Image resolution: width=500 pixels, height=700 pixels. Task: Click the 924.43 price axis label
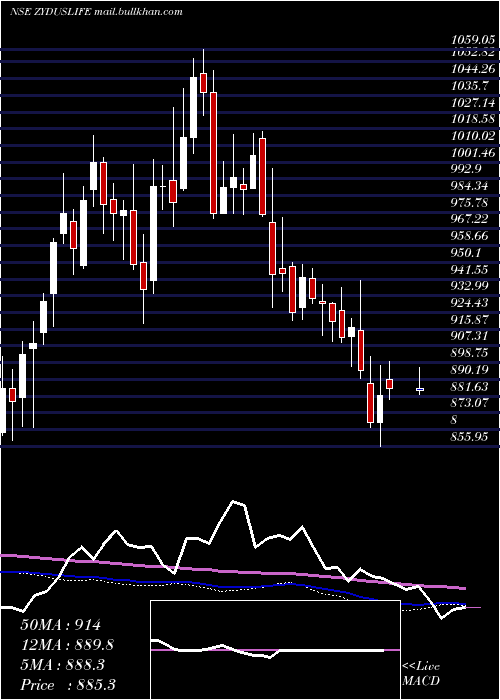pyautogui.click(x=470, y=303)
